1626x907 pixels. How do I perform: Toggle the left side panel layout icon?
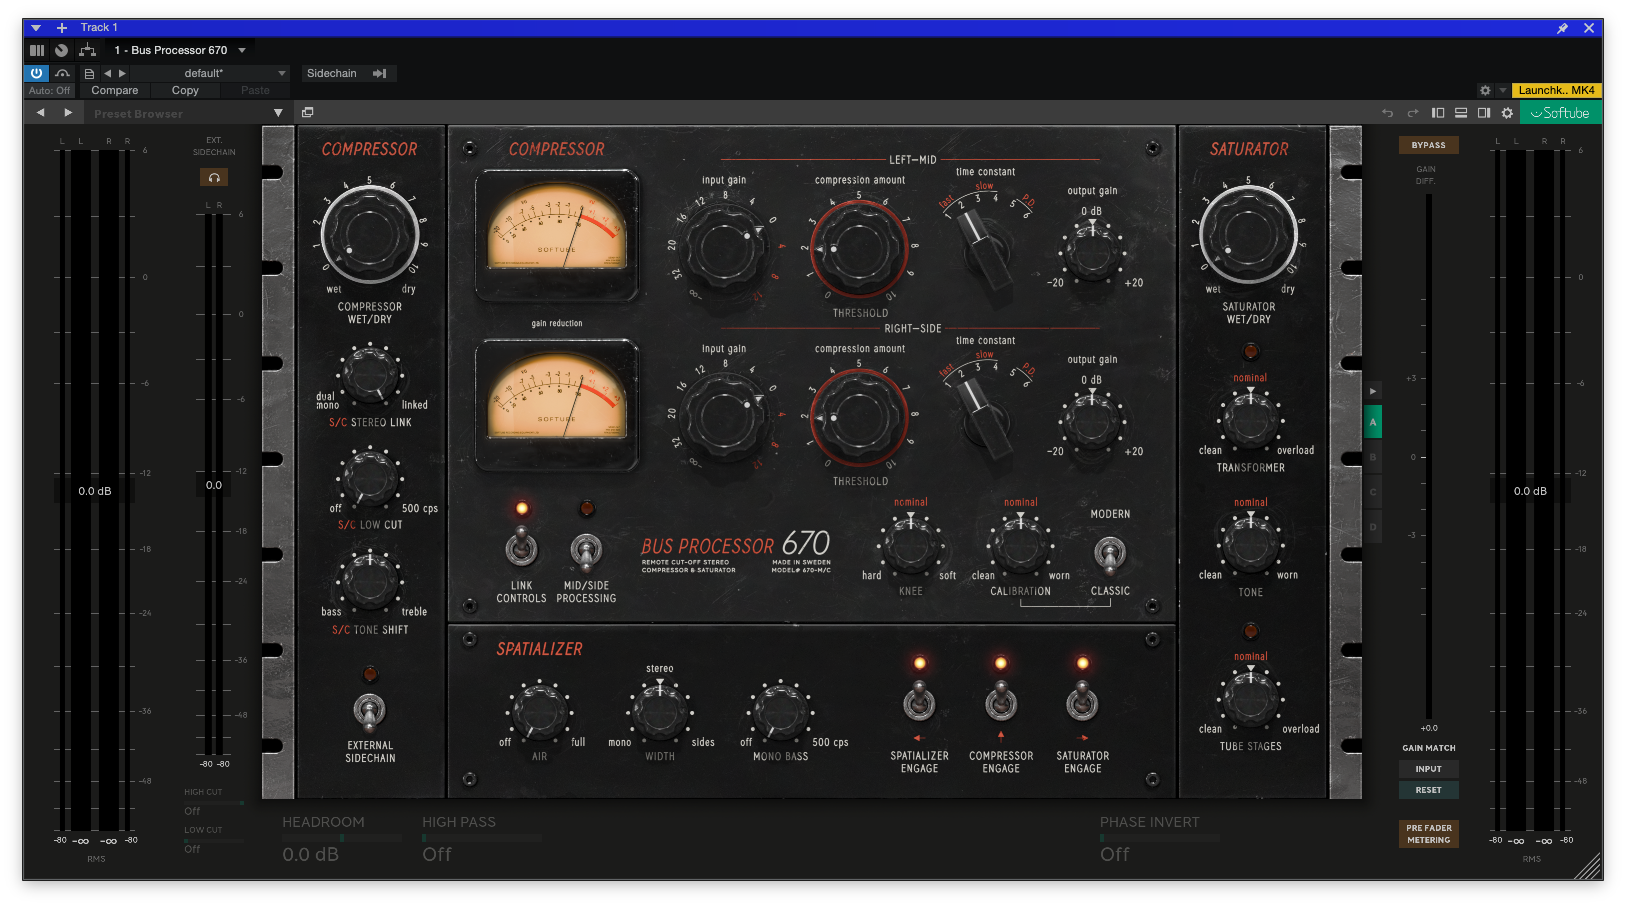tap(1438, 113)
